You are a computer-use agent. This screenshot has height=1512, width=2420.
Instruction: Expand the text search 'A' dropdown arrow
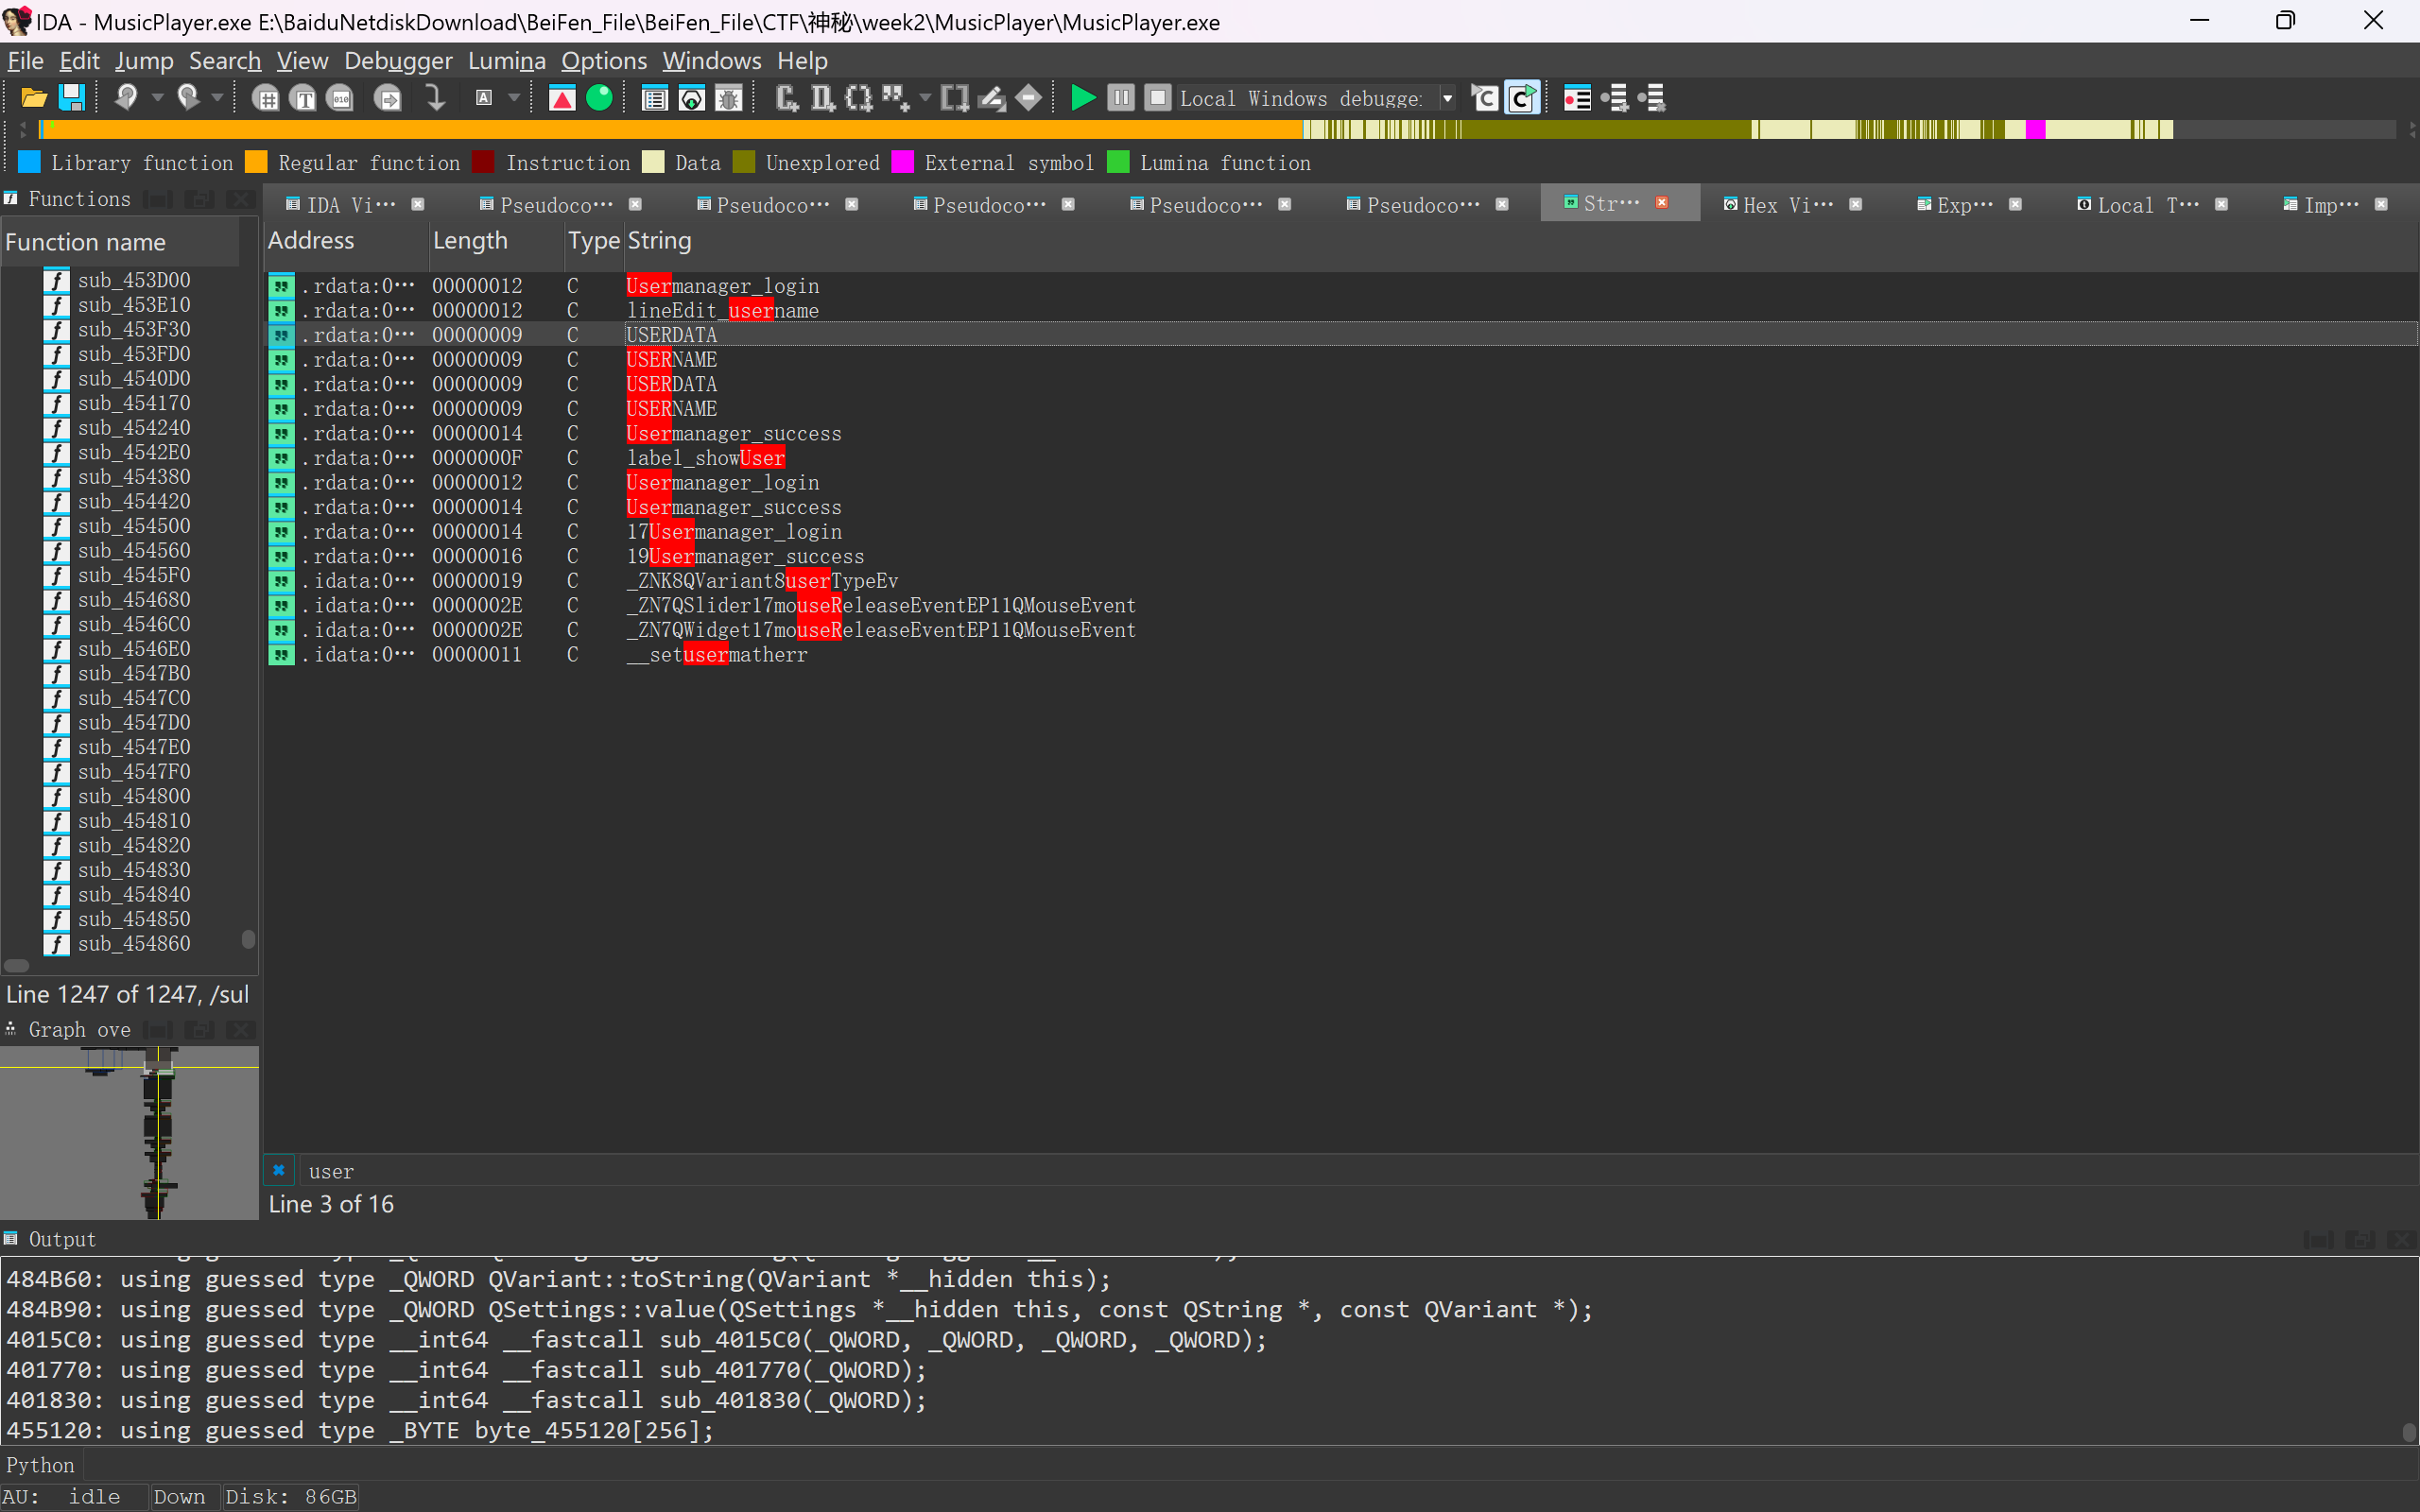[x=514, y=98]
